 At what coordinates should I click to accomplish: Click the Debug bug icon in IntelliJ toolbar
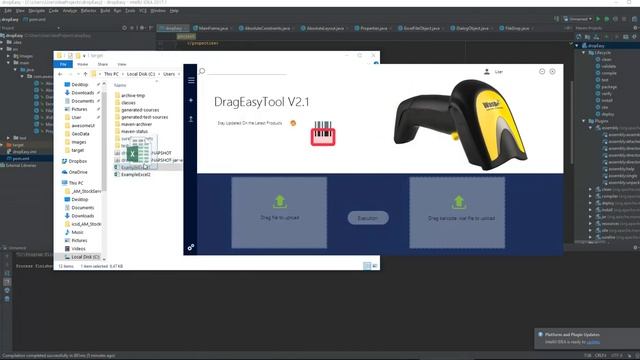pyautogui.click(x=607, y=19)
